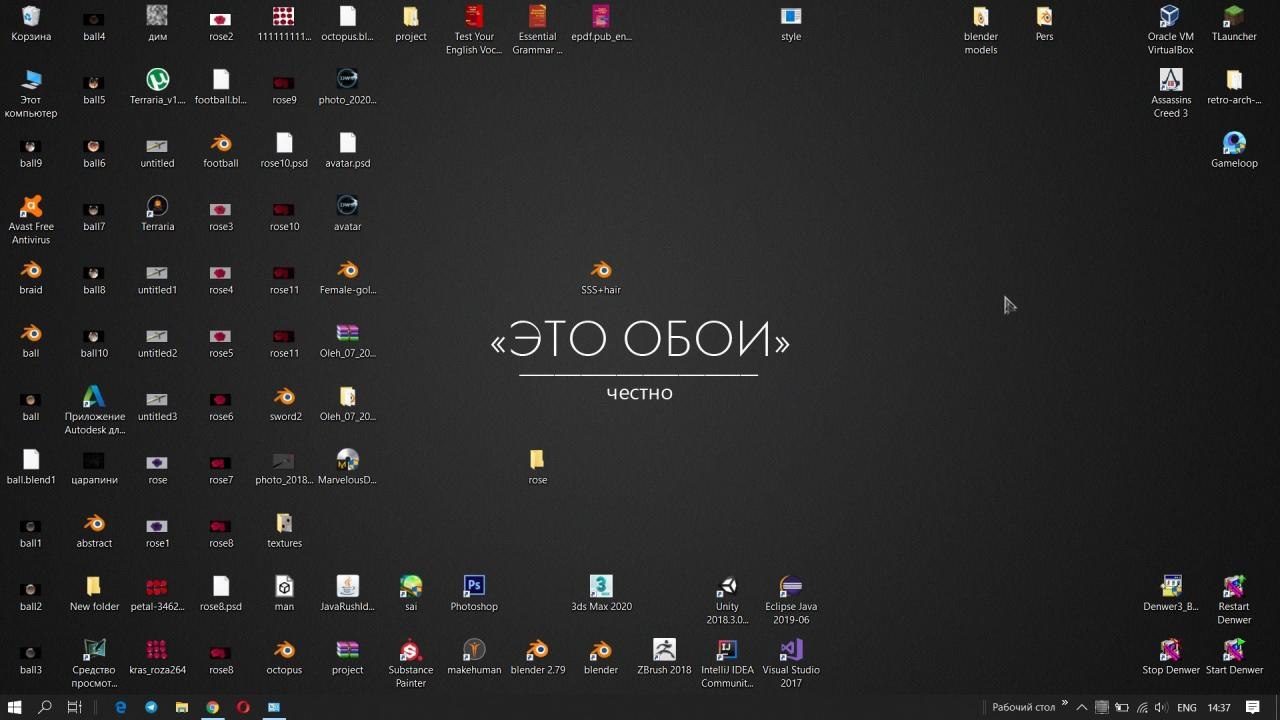Open the Action Center notifications
Viewport: 1280px width, 720px height.
tap(1253, 707)
